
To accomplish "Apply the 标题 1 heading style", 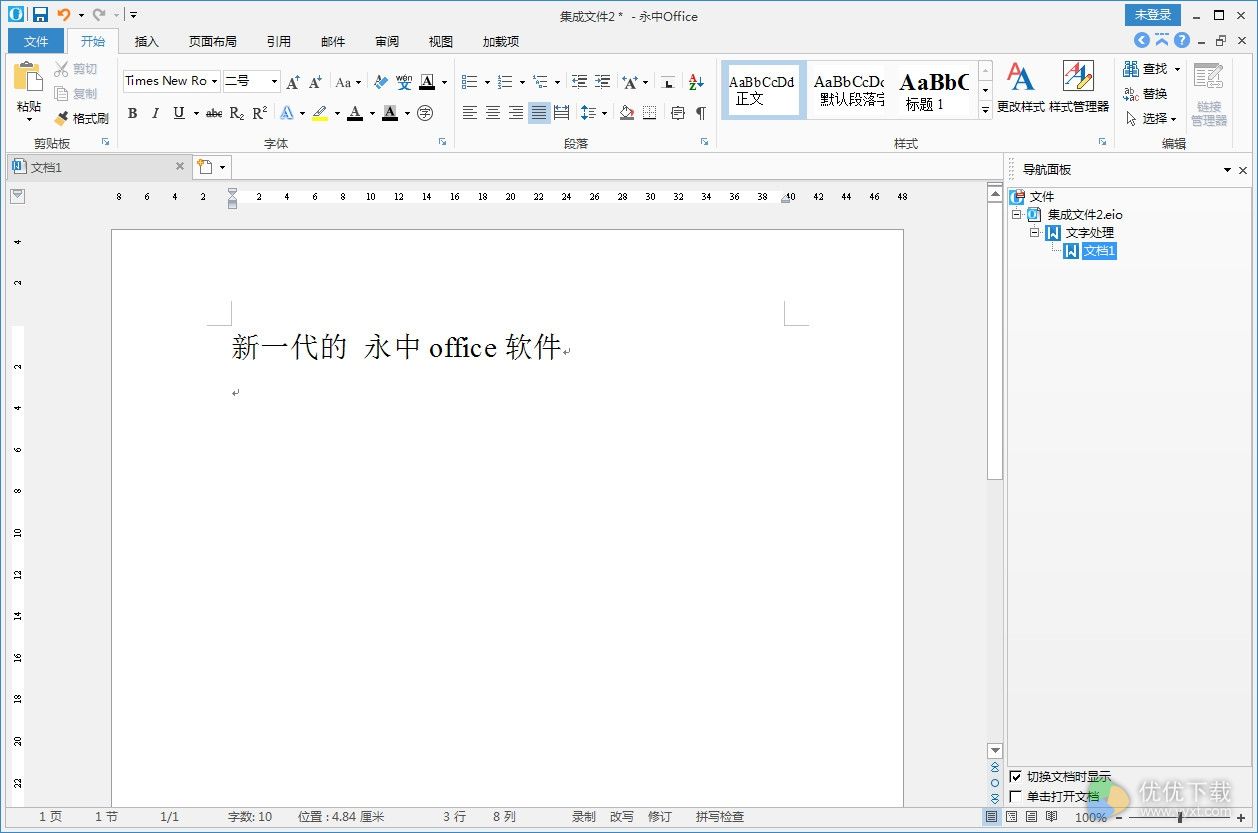I will pyautogui.click(x=933, y=90).
